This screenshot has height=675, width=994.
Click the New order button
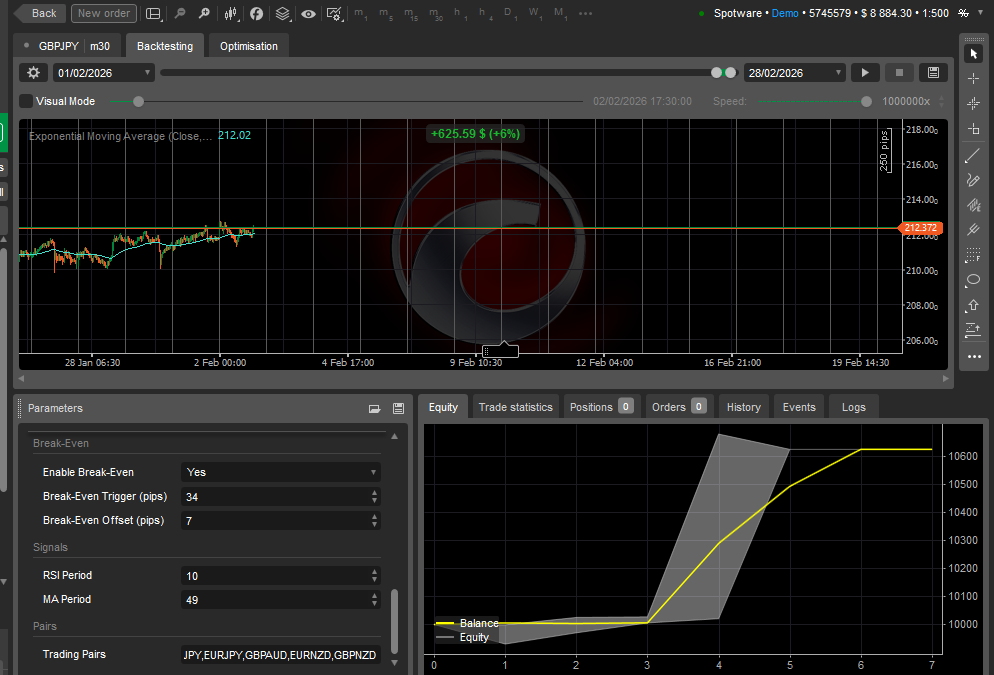[104, 13]
